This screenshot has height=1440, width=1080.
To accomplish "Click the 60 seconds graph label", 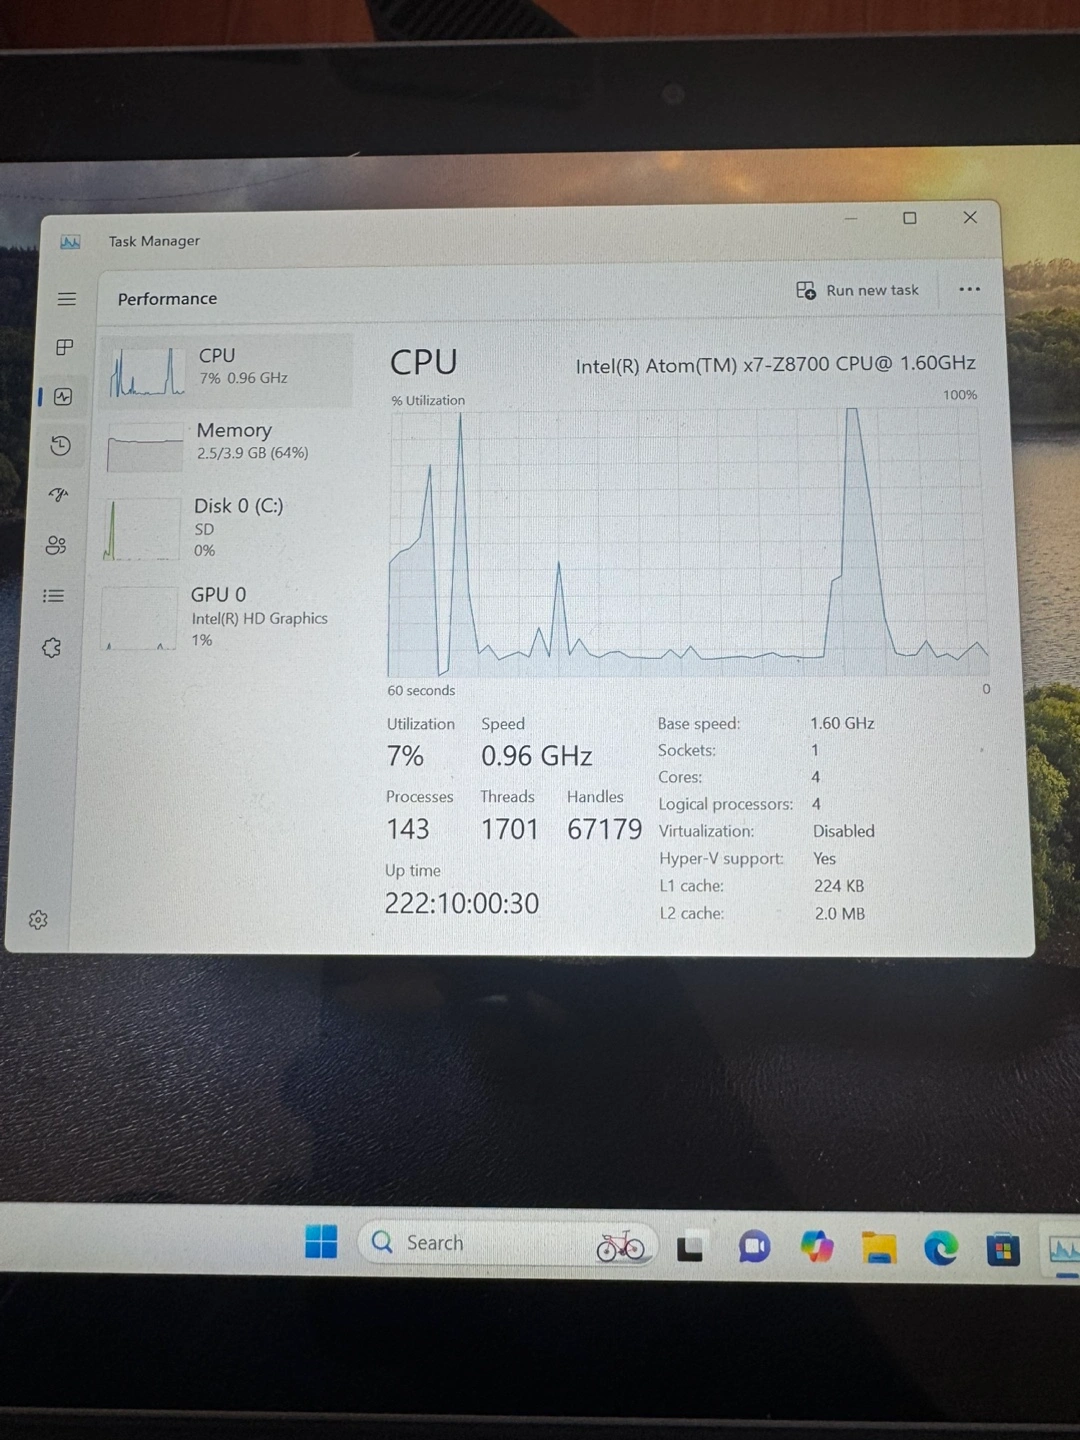I will (x=421, y=690).
